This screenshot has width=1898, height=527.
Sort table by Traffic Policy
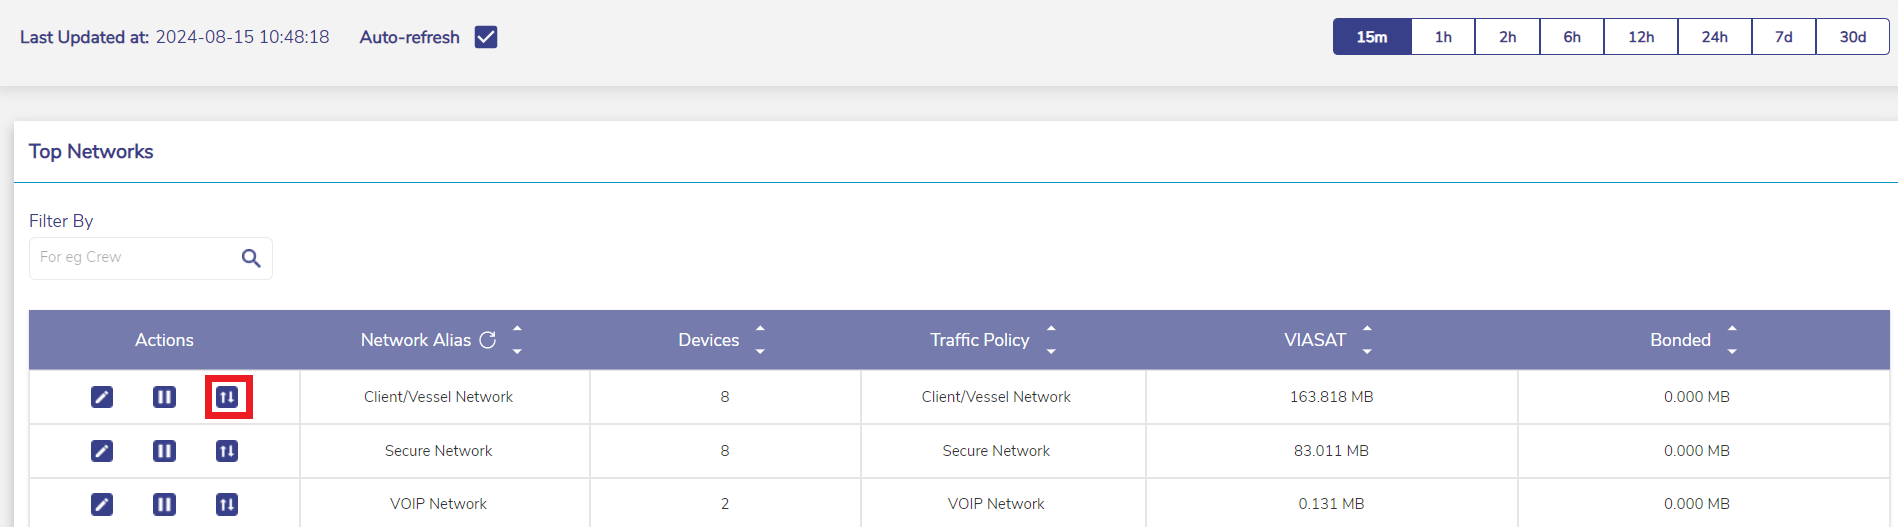pyautogui.click(x=1051, y=340)
